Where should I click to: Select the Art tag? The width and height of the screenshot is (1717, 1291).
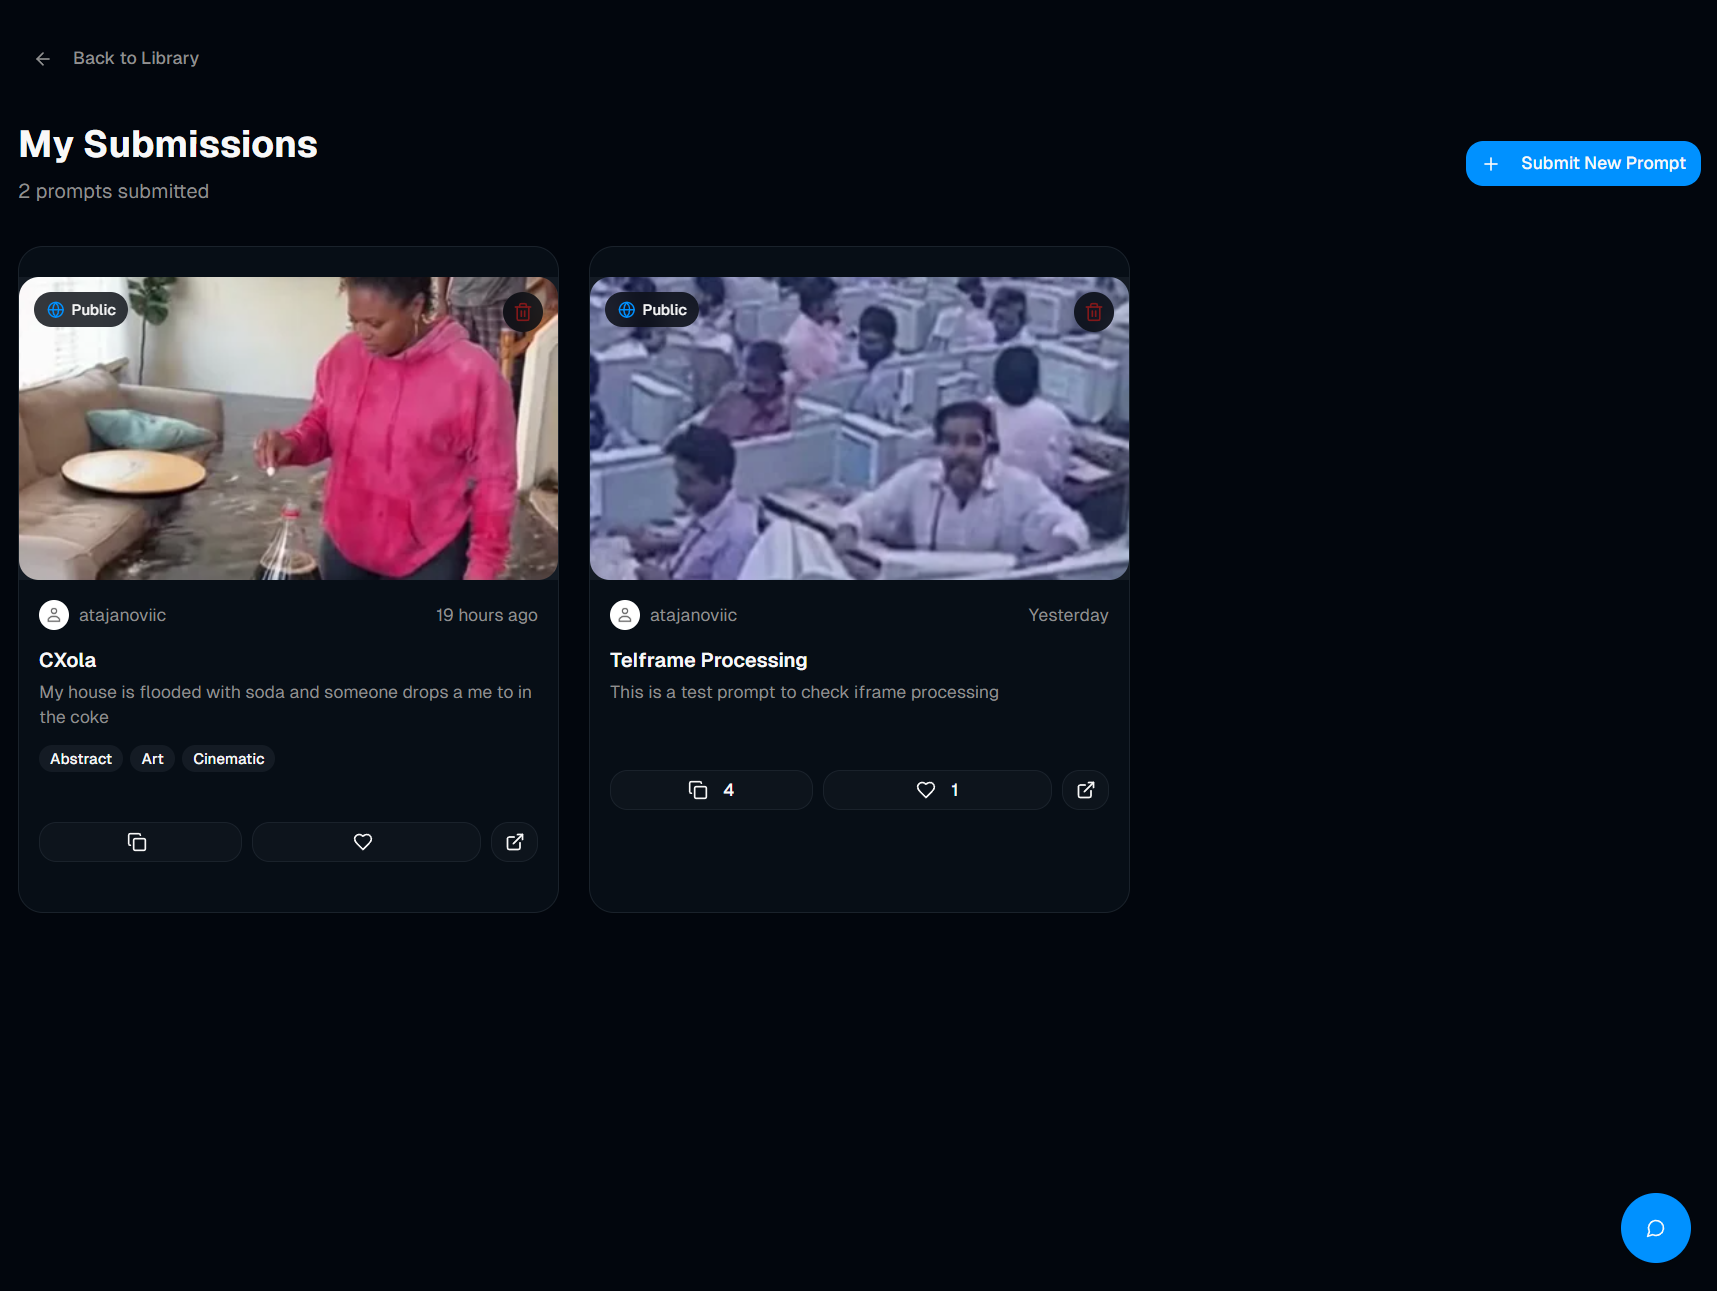tap(152, 759)
